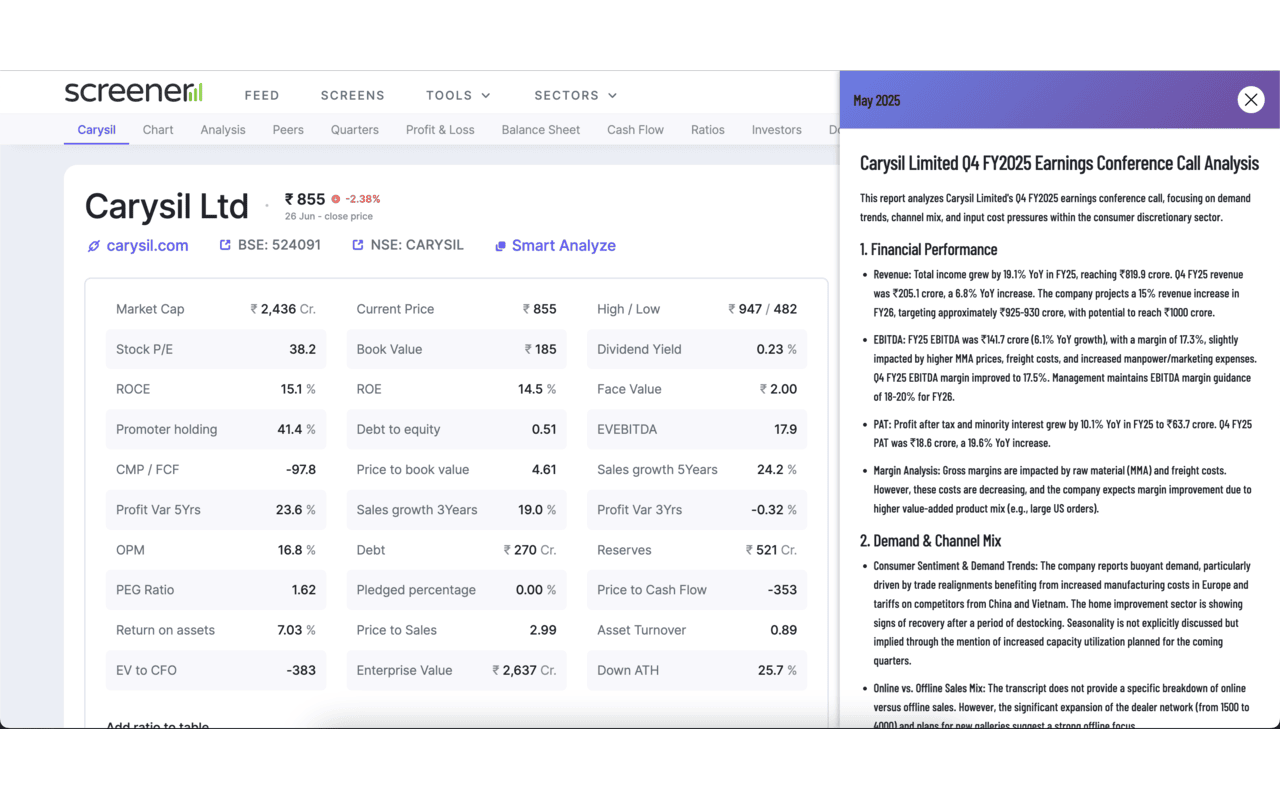Click the external link icon beside BSE: 524091

coord(225,245)
